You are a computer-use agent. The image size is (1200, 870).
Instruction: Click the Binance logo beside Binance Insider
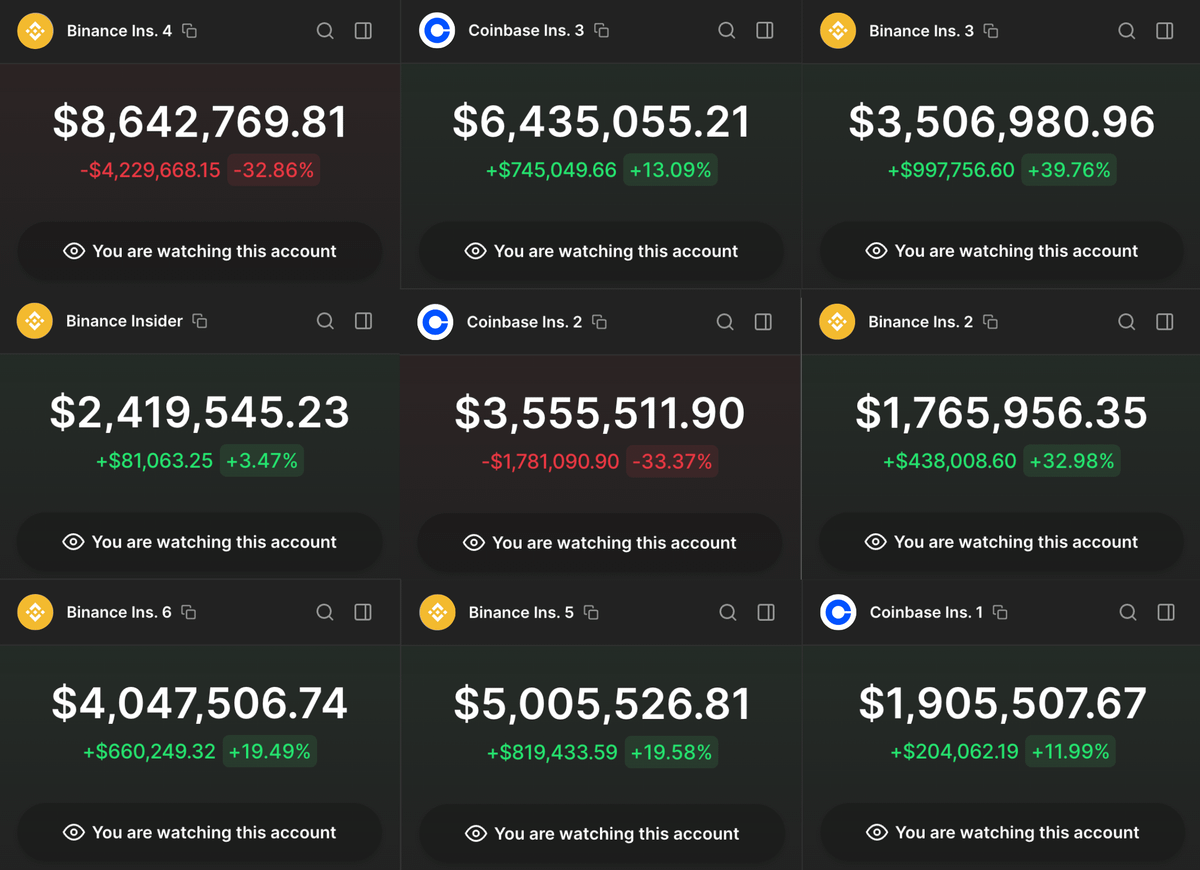pyautogui.click(x=35, y=321)
